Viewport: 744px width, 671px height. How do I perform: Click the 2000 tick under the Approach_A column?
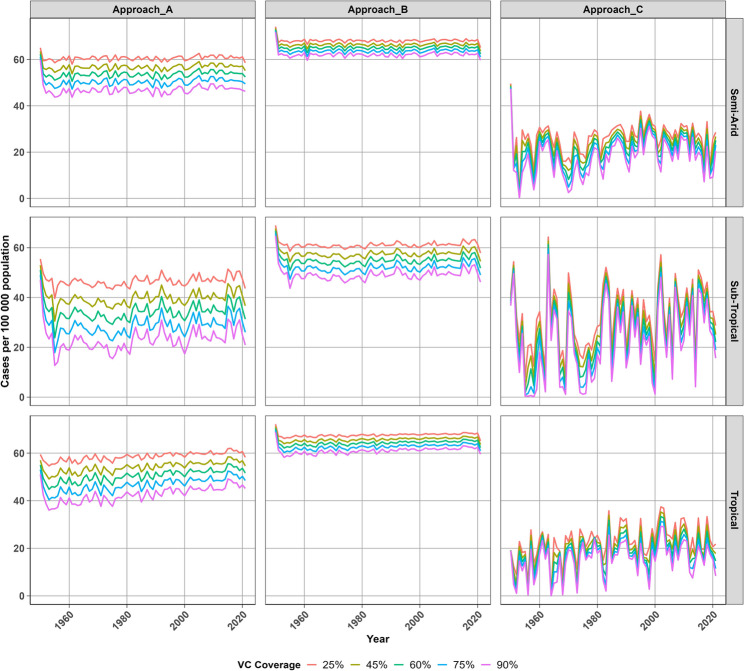[x=179, y=620]
